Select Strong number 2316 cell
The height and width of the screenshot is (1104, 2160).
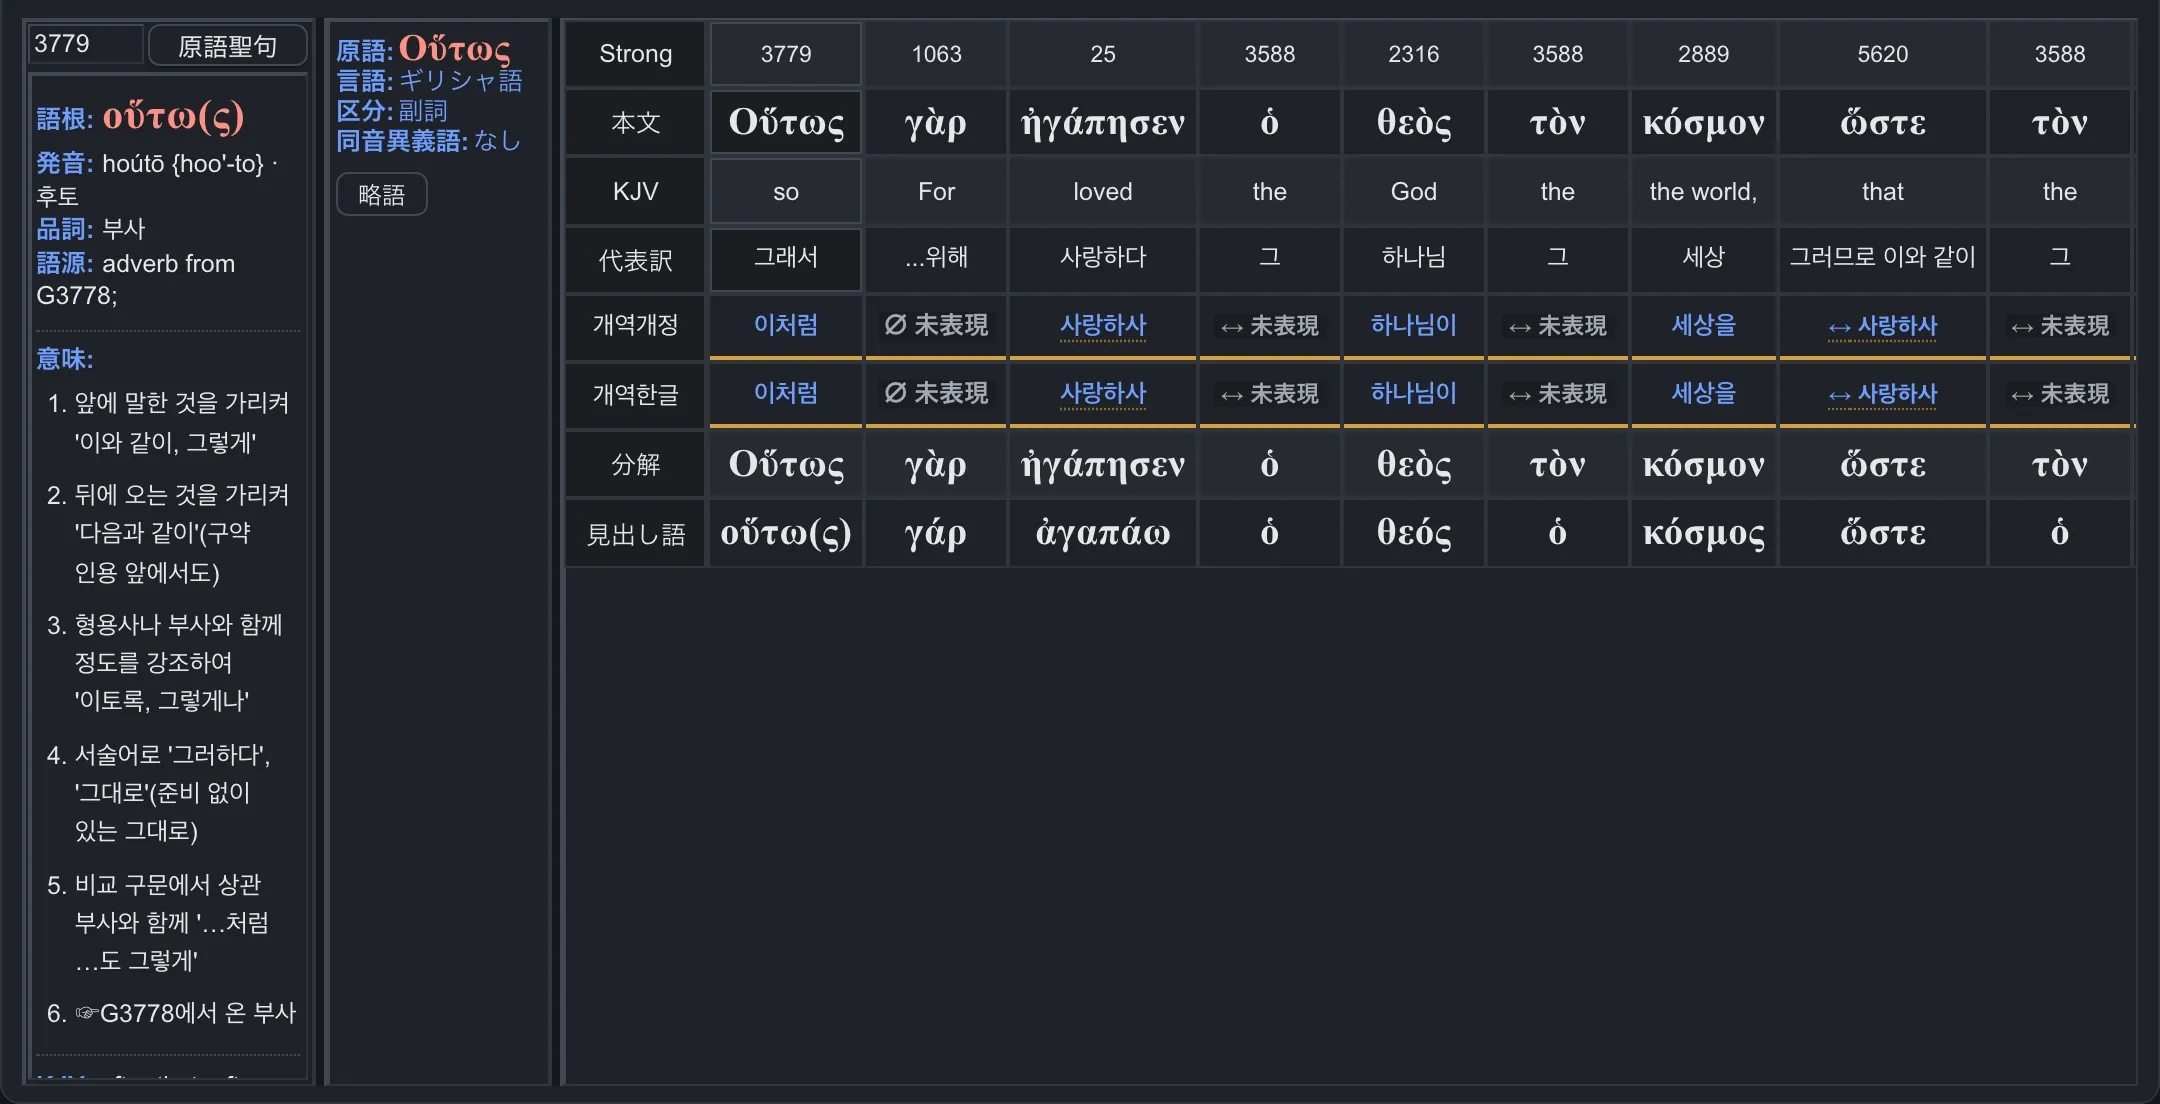pos(1414,54)
